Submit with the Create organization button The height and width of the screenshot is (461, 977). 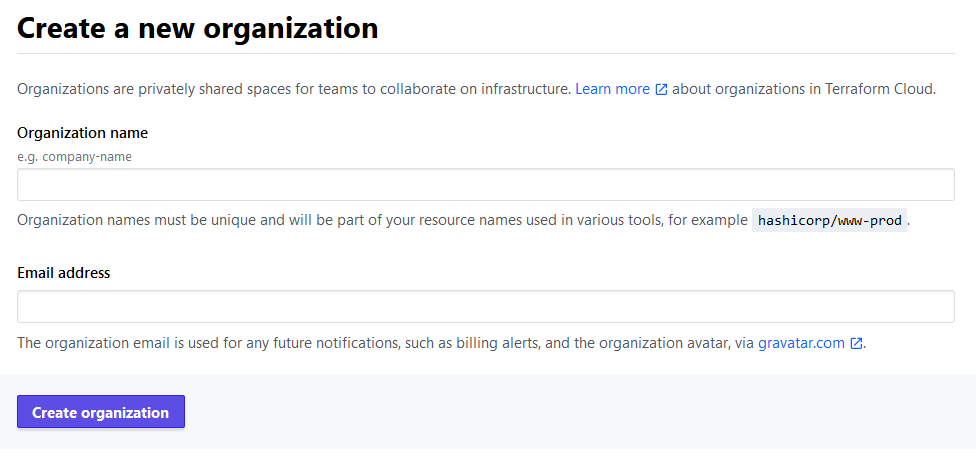(x=101, y=412)
